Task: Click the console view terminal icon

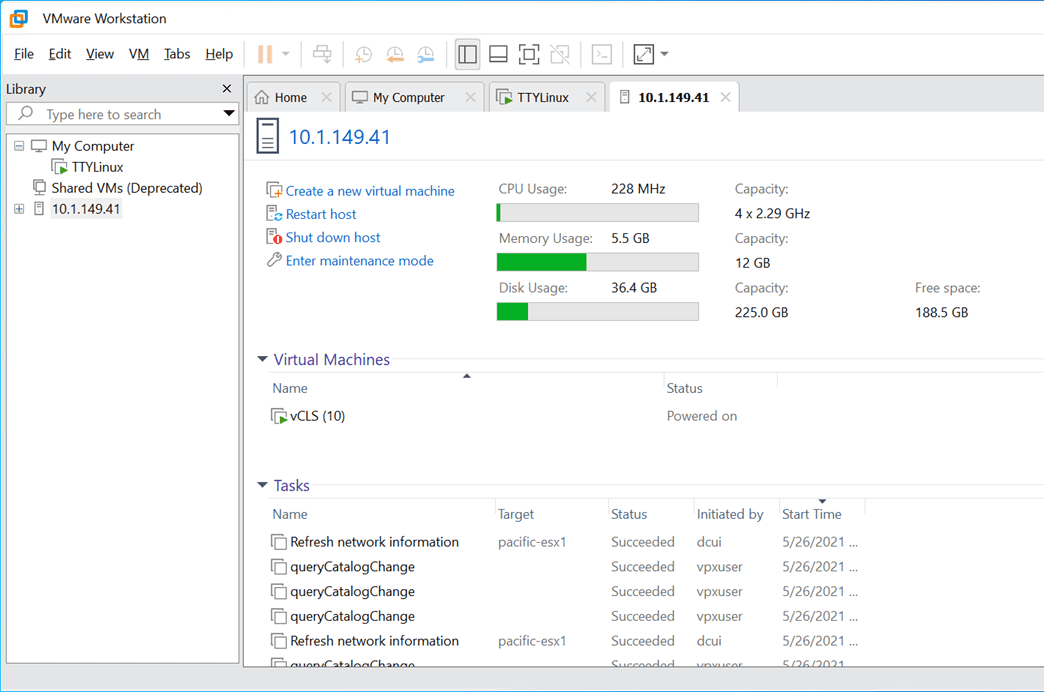Action: pyautogui.click(x=601, y=54)
